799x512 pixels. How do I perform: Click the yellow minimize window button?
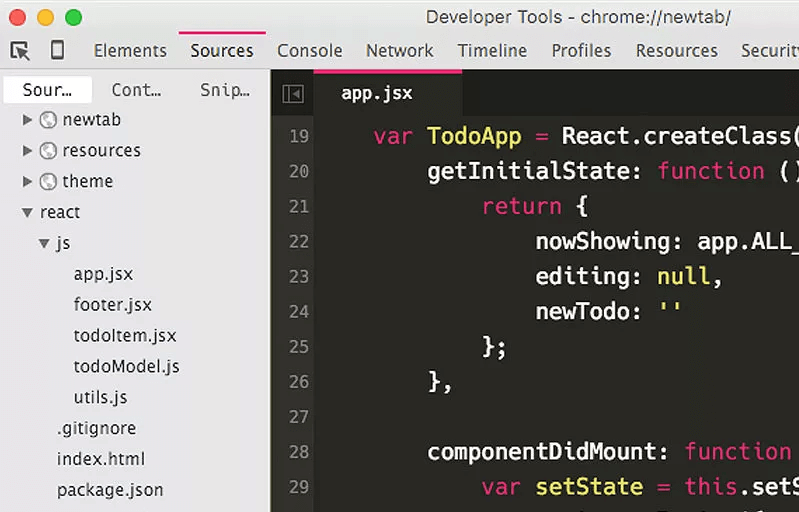coord(45,17)
